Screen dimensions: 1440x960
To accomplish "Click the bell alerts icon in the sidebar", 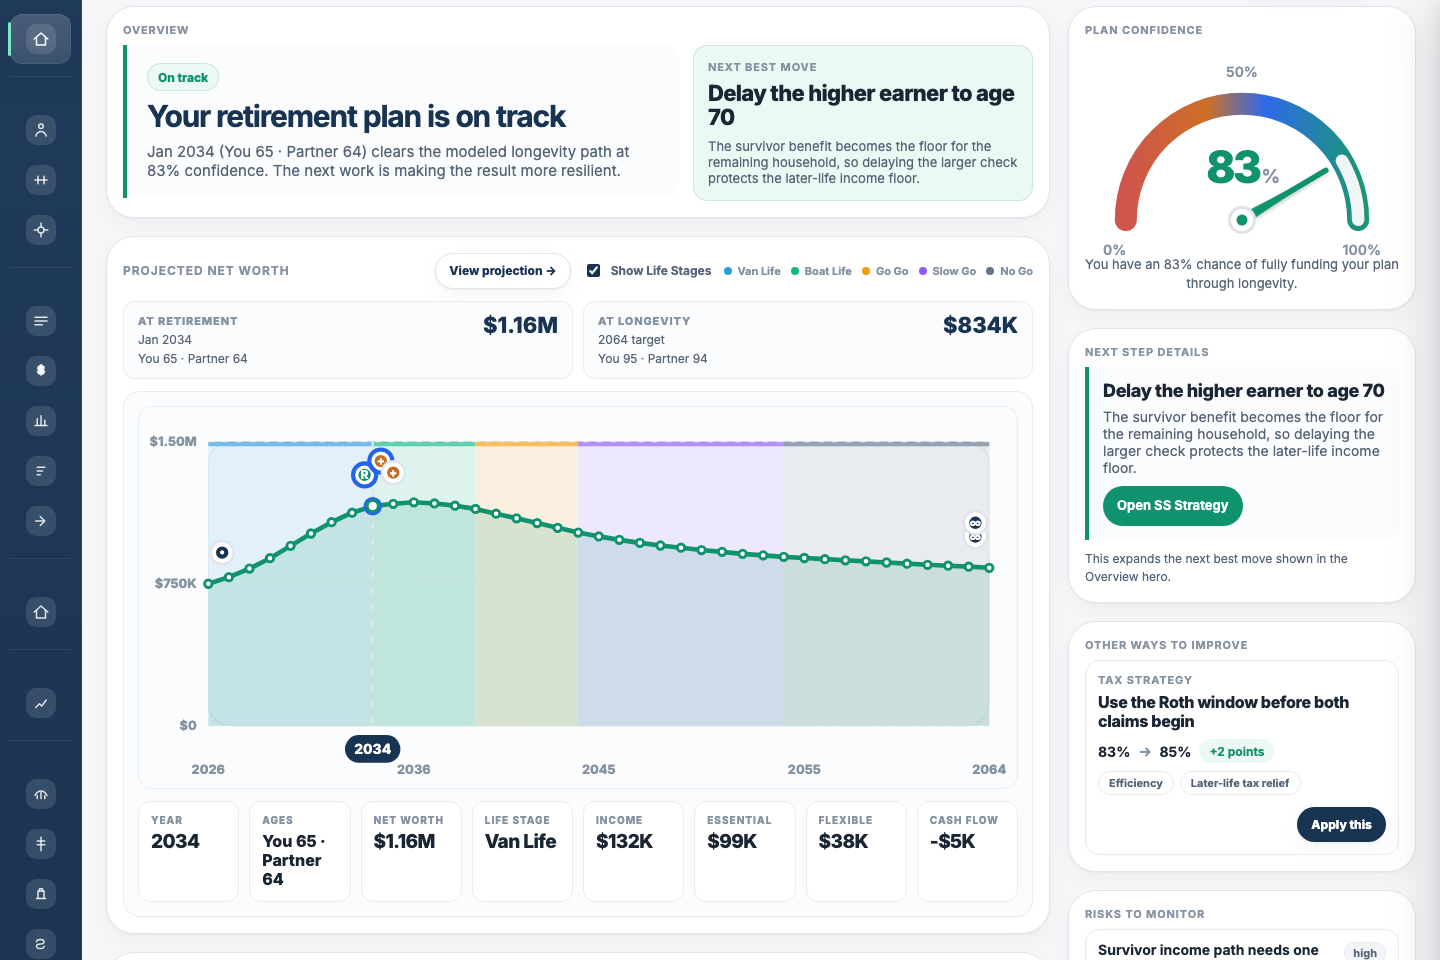I will [x=40, y=893].
